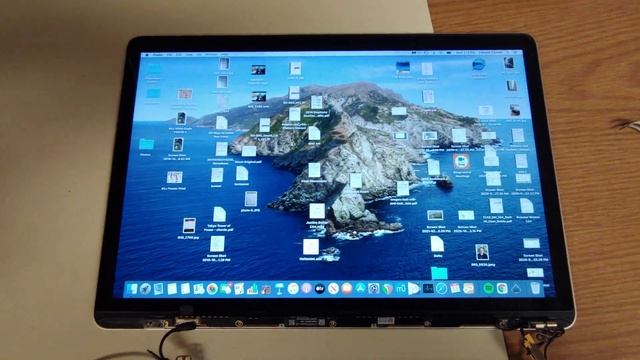The width and height of the screenshot is (640, 360).
Task: Open the red News icon in Dock
Action: point(333,289)
